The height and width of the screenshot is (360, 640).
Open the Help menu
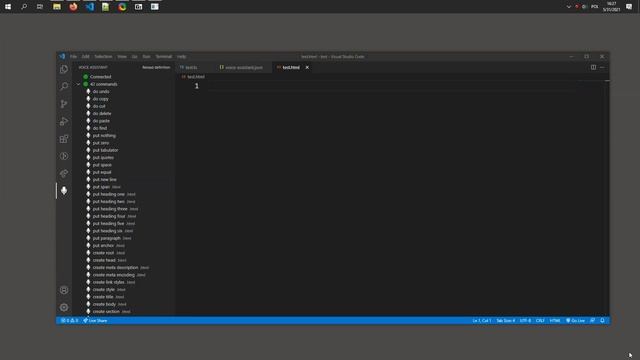tap(182, 56)
